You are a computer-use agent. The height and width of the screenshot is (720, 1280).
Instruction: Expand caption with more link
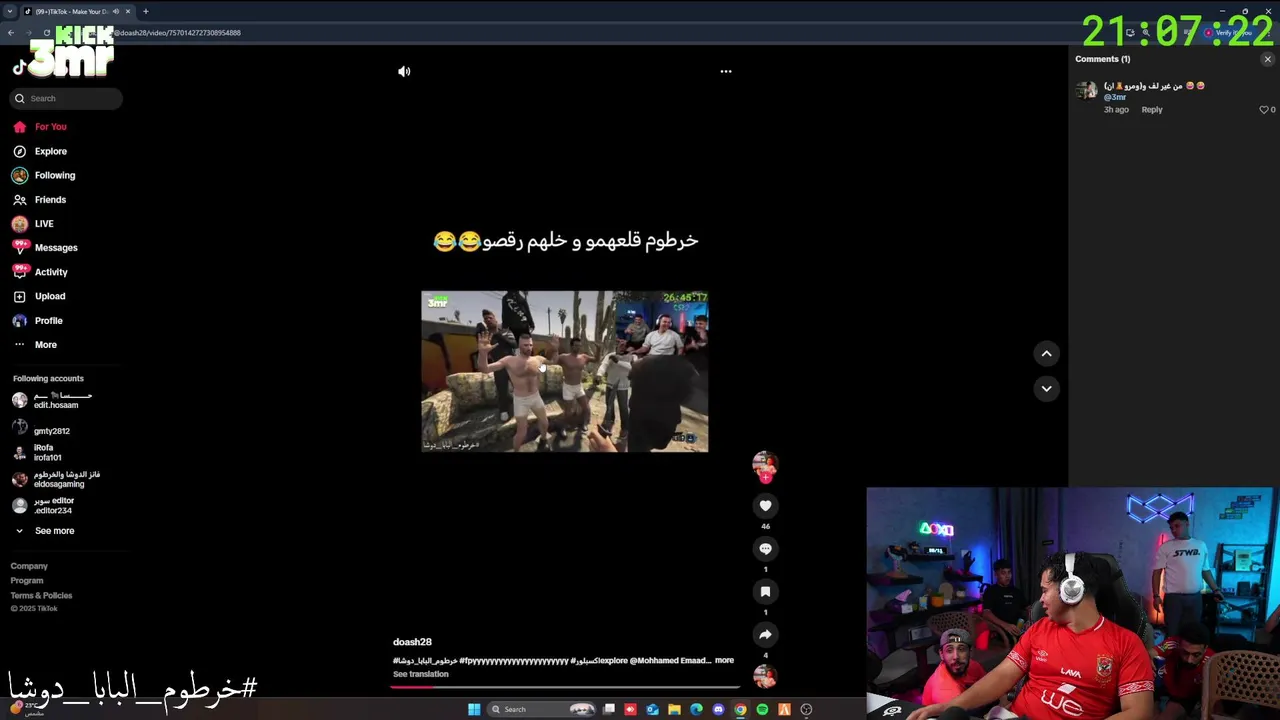click(x=724, y=660)
